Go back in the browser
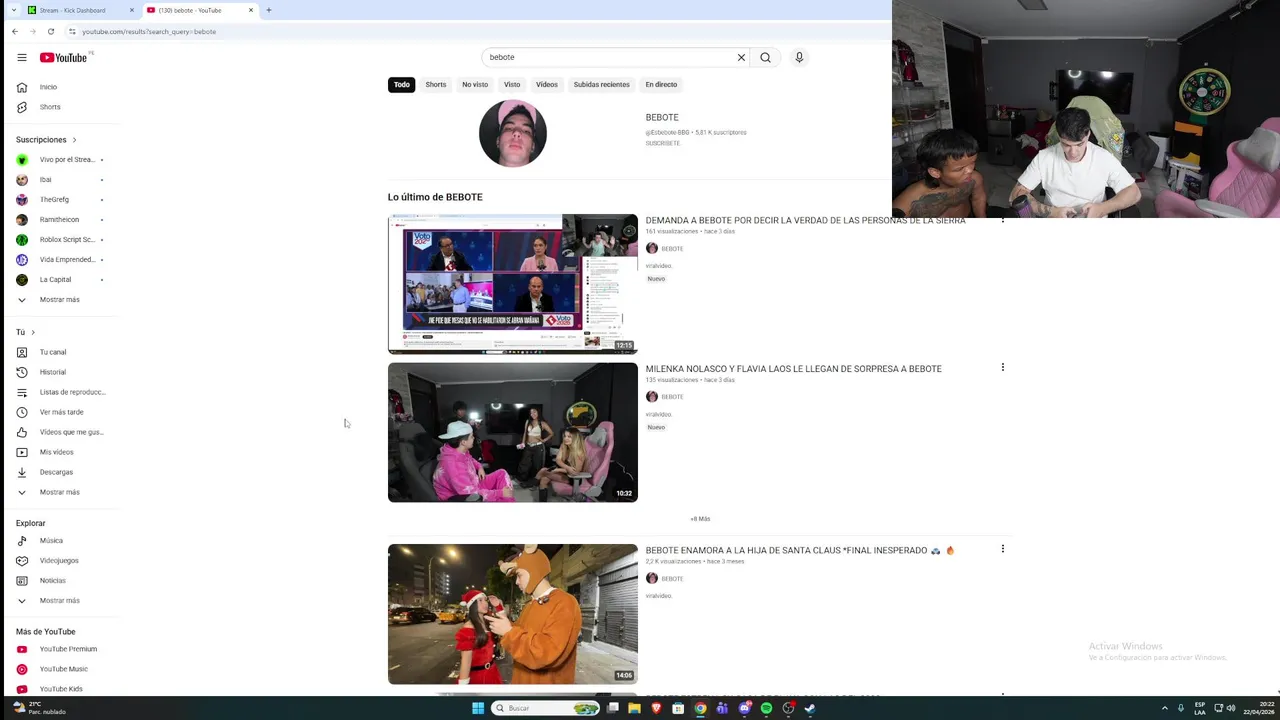The width and height of the screenshot is (1280, 720). click(15, 31)
